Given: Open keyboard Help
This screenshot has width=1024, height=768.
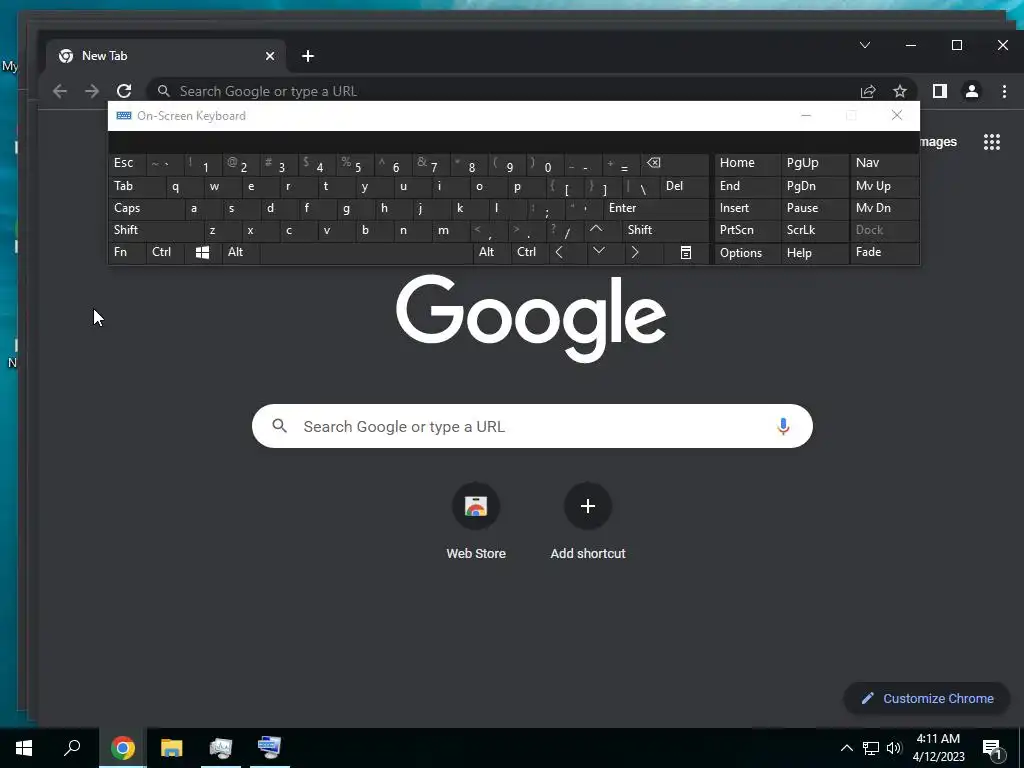Looking at the screenshot, I should [x=814, y=253].
